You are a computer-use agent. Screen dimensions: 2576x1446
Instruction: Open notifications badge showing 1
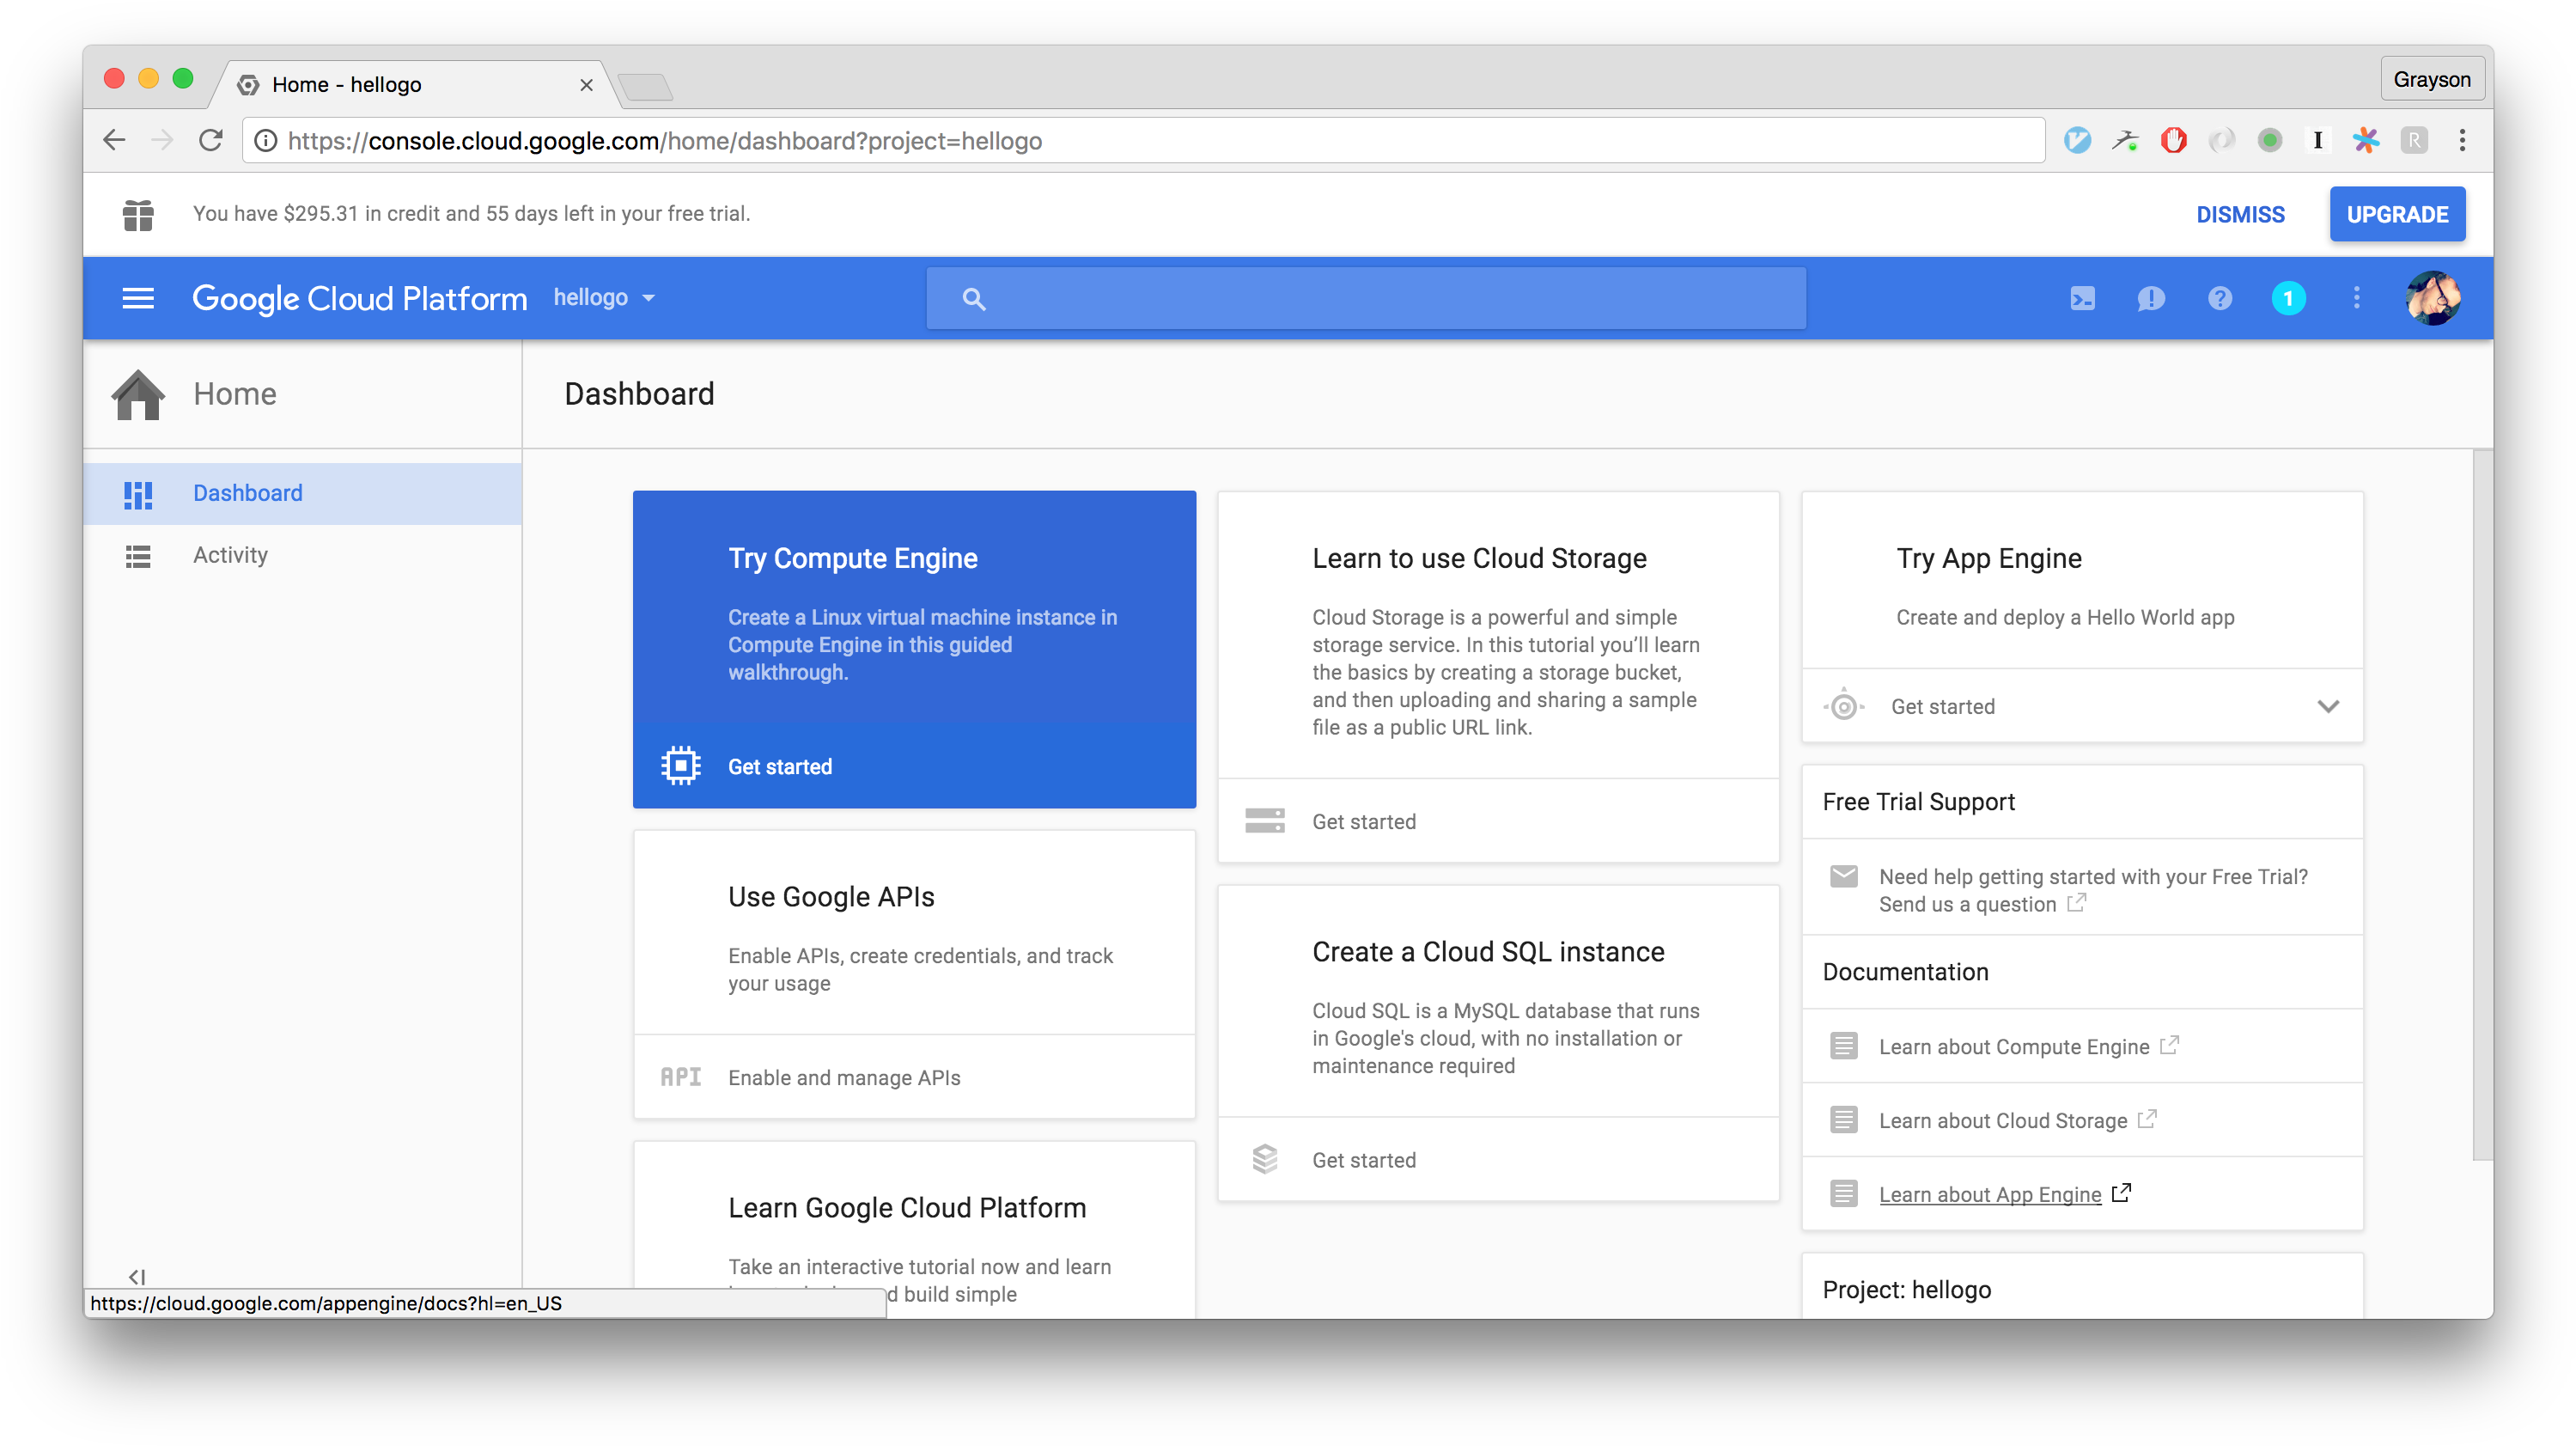(x=2288, y=298)
